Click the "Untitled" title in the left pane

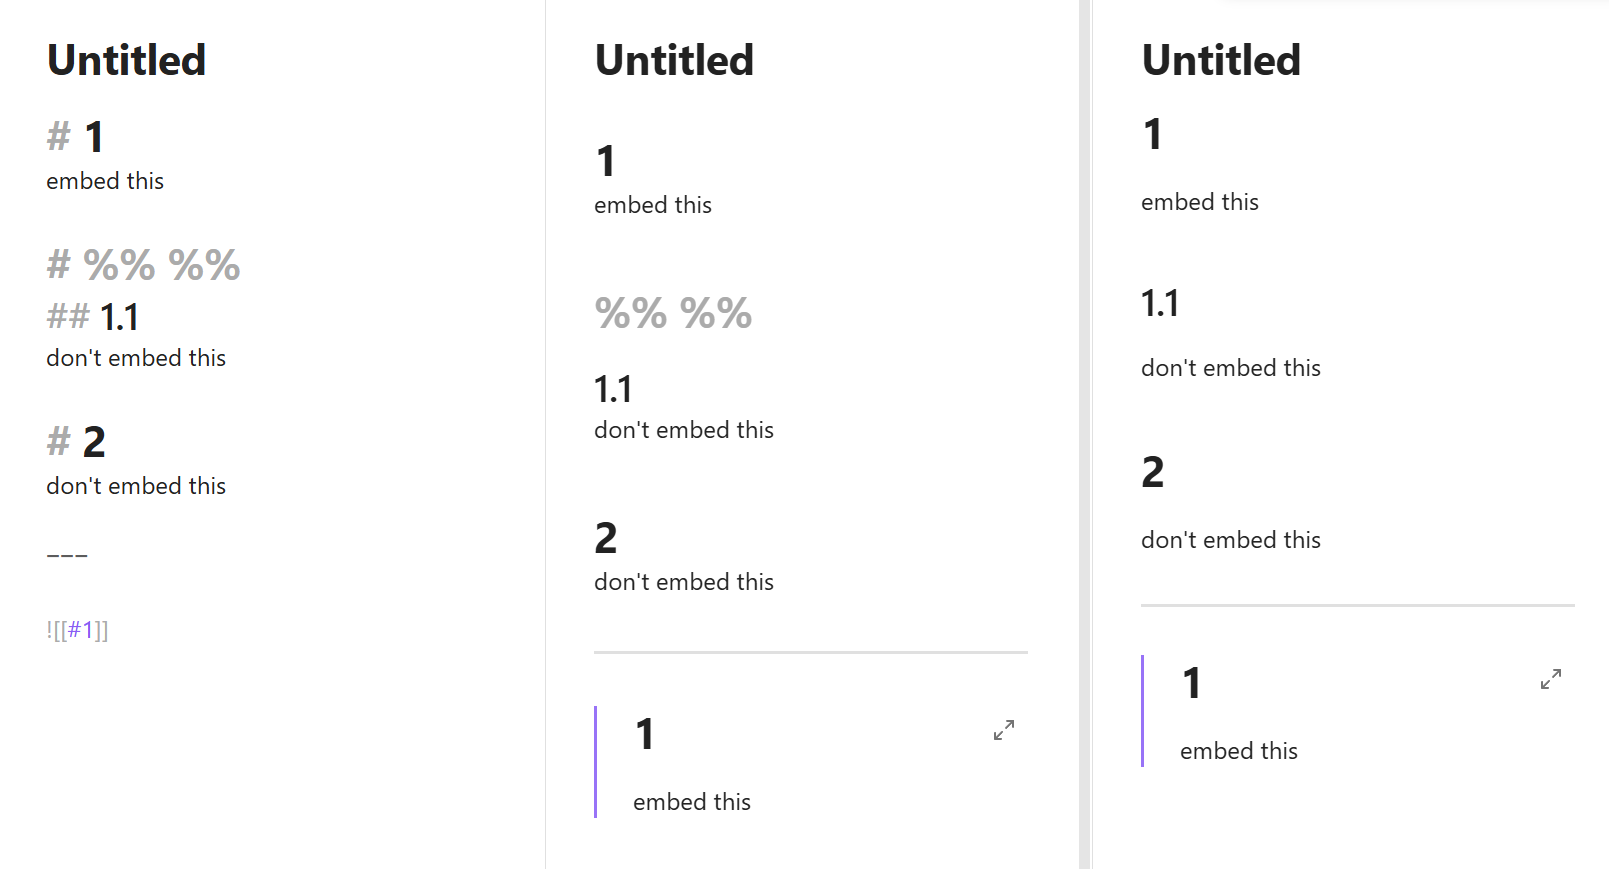[127, 60]
